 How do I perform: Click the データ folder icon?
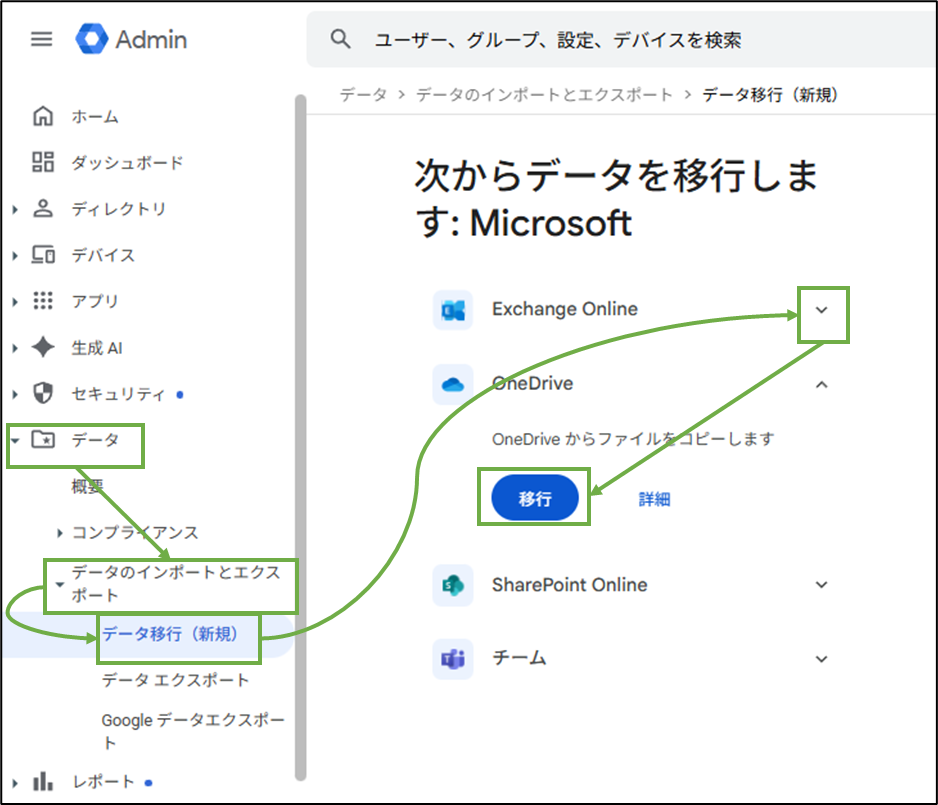pyautogui.click(x=42, y=440)
